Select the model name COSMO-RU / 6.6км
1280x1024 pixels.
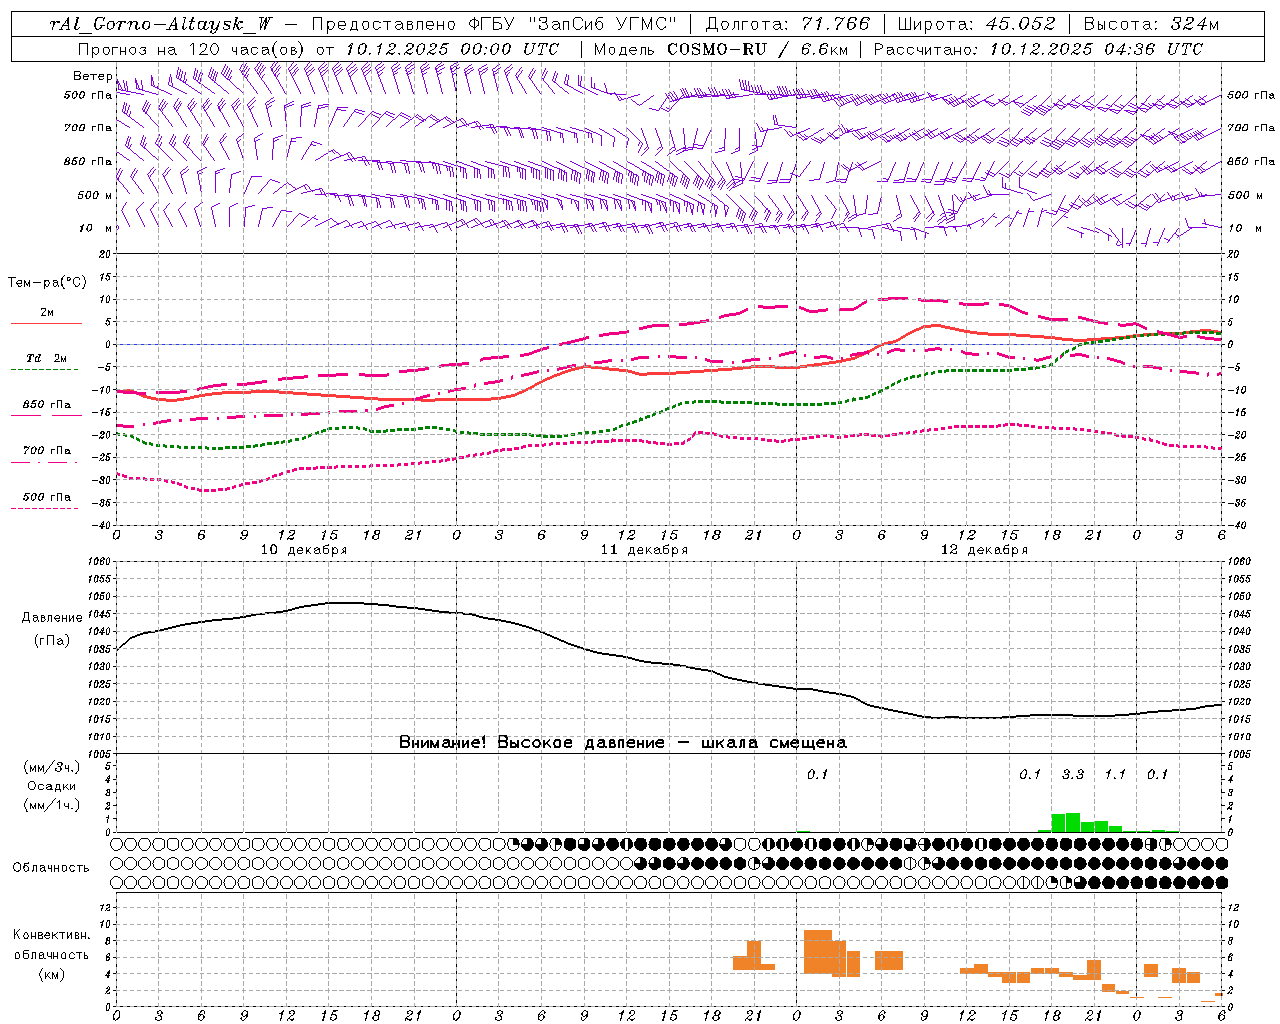757,49
